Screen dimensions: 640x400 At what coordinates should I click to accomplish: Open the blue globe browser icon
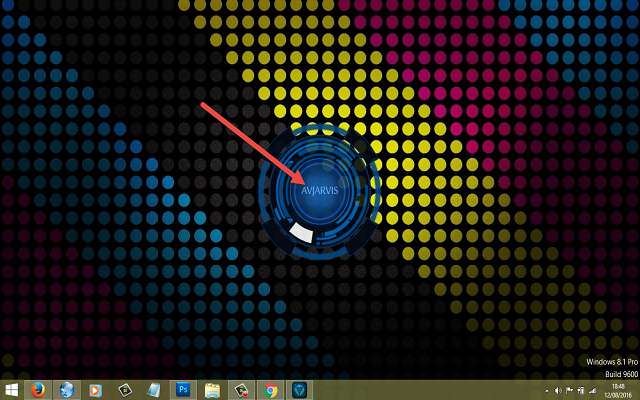67,389
